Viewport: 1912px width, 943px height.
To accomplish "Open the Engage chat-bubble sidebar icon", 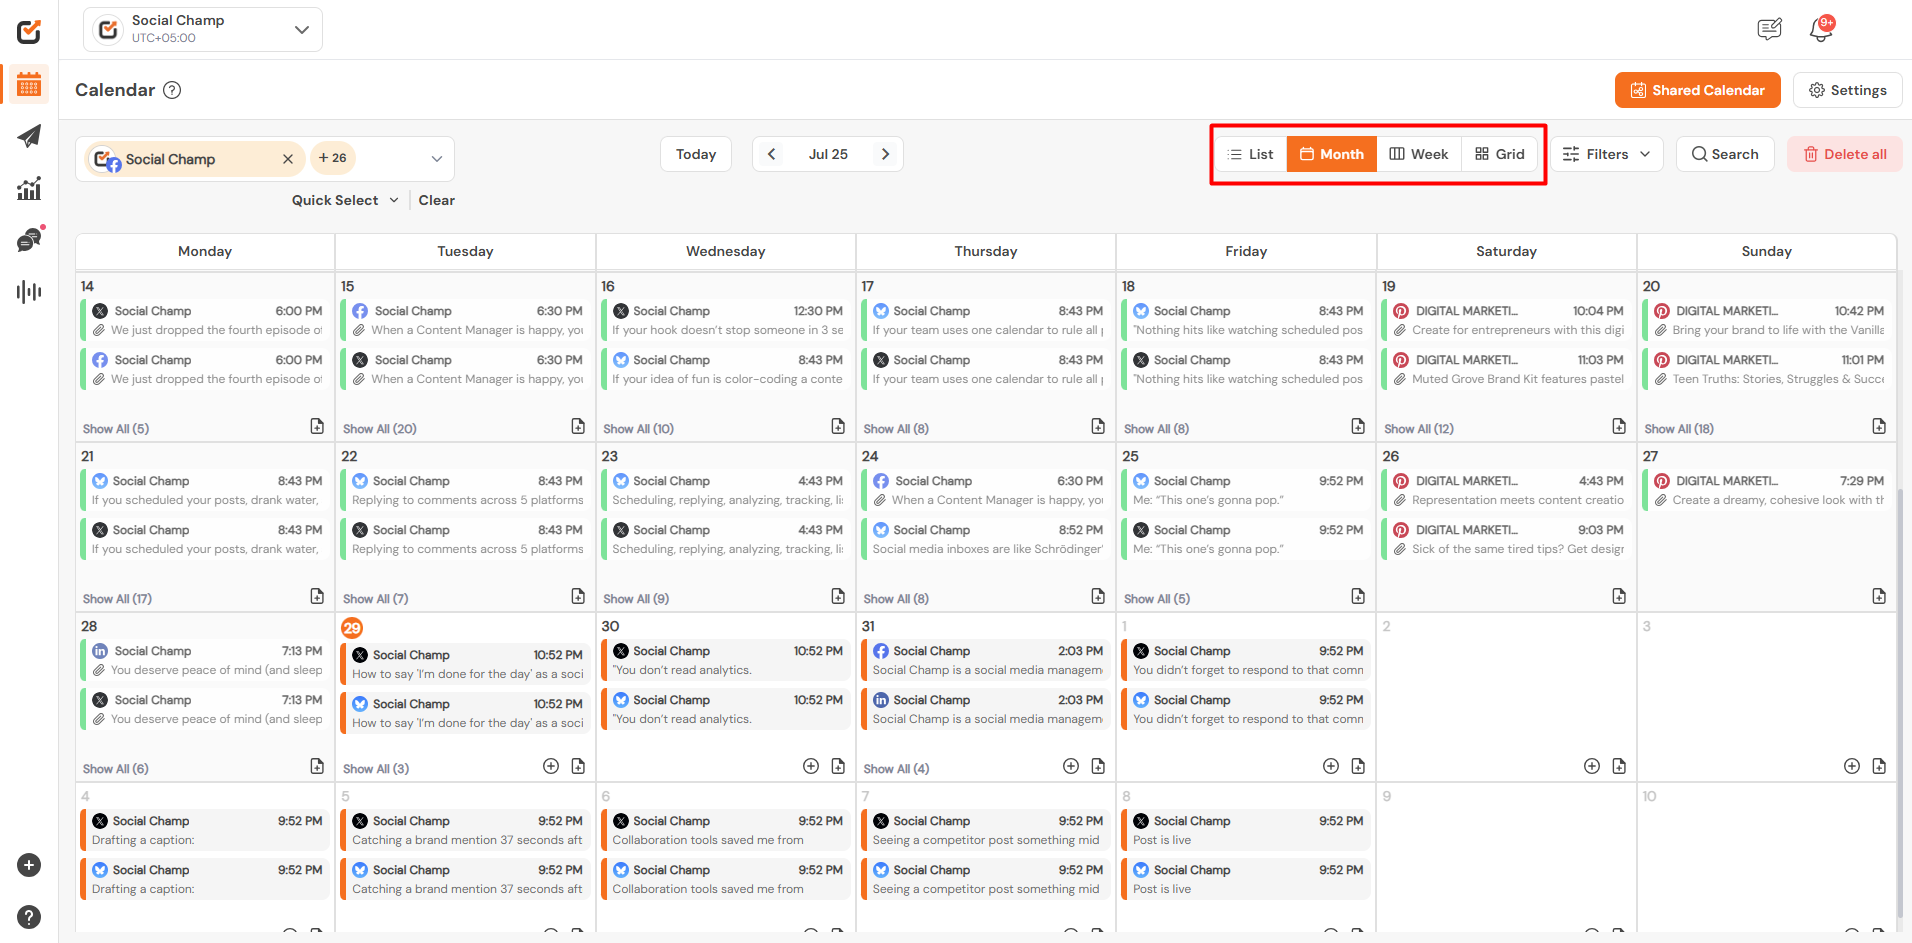I will pyautogui.click(x=29, y=240).
